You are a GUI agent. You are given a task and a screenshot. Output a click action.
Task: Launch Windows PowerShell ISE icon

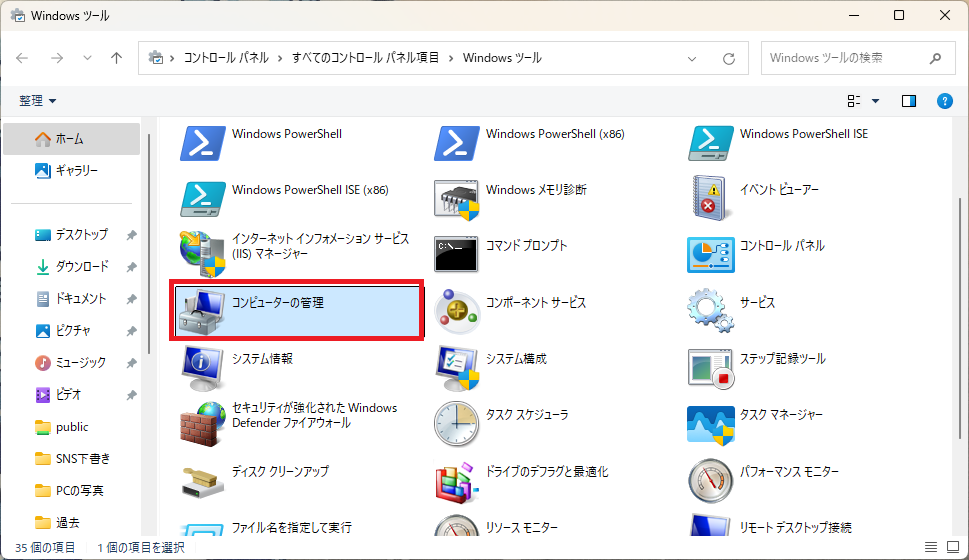pos(711,143)
